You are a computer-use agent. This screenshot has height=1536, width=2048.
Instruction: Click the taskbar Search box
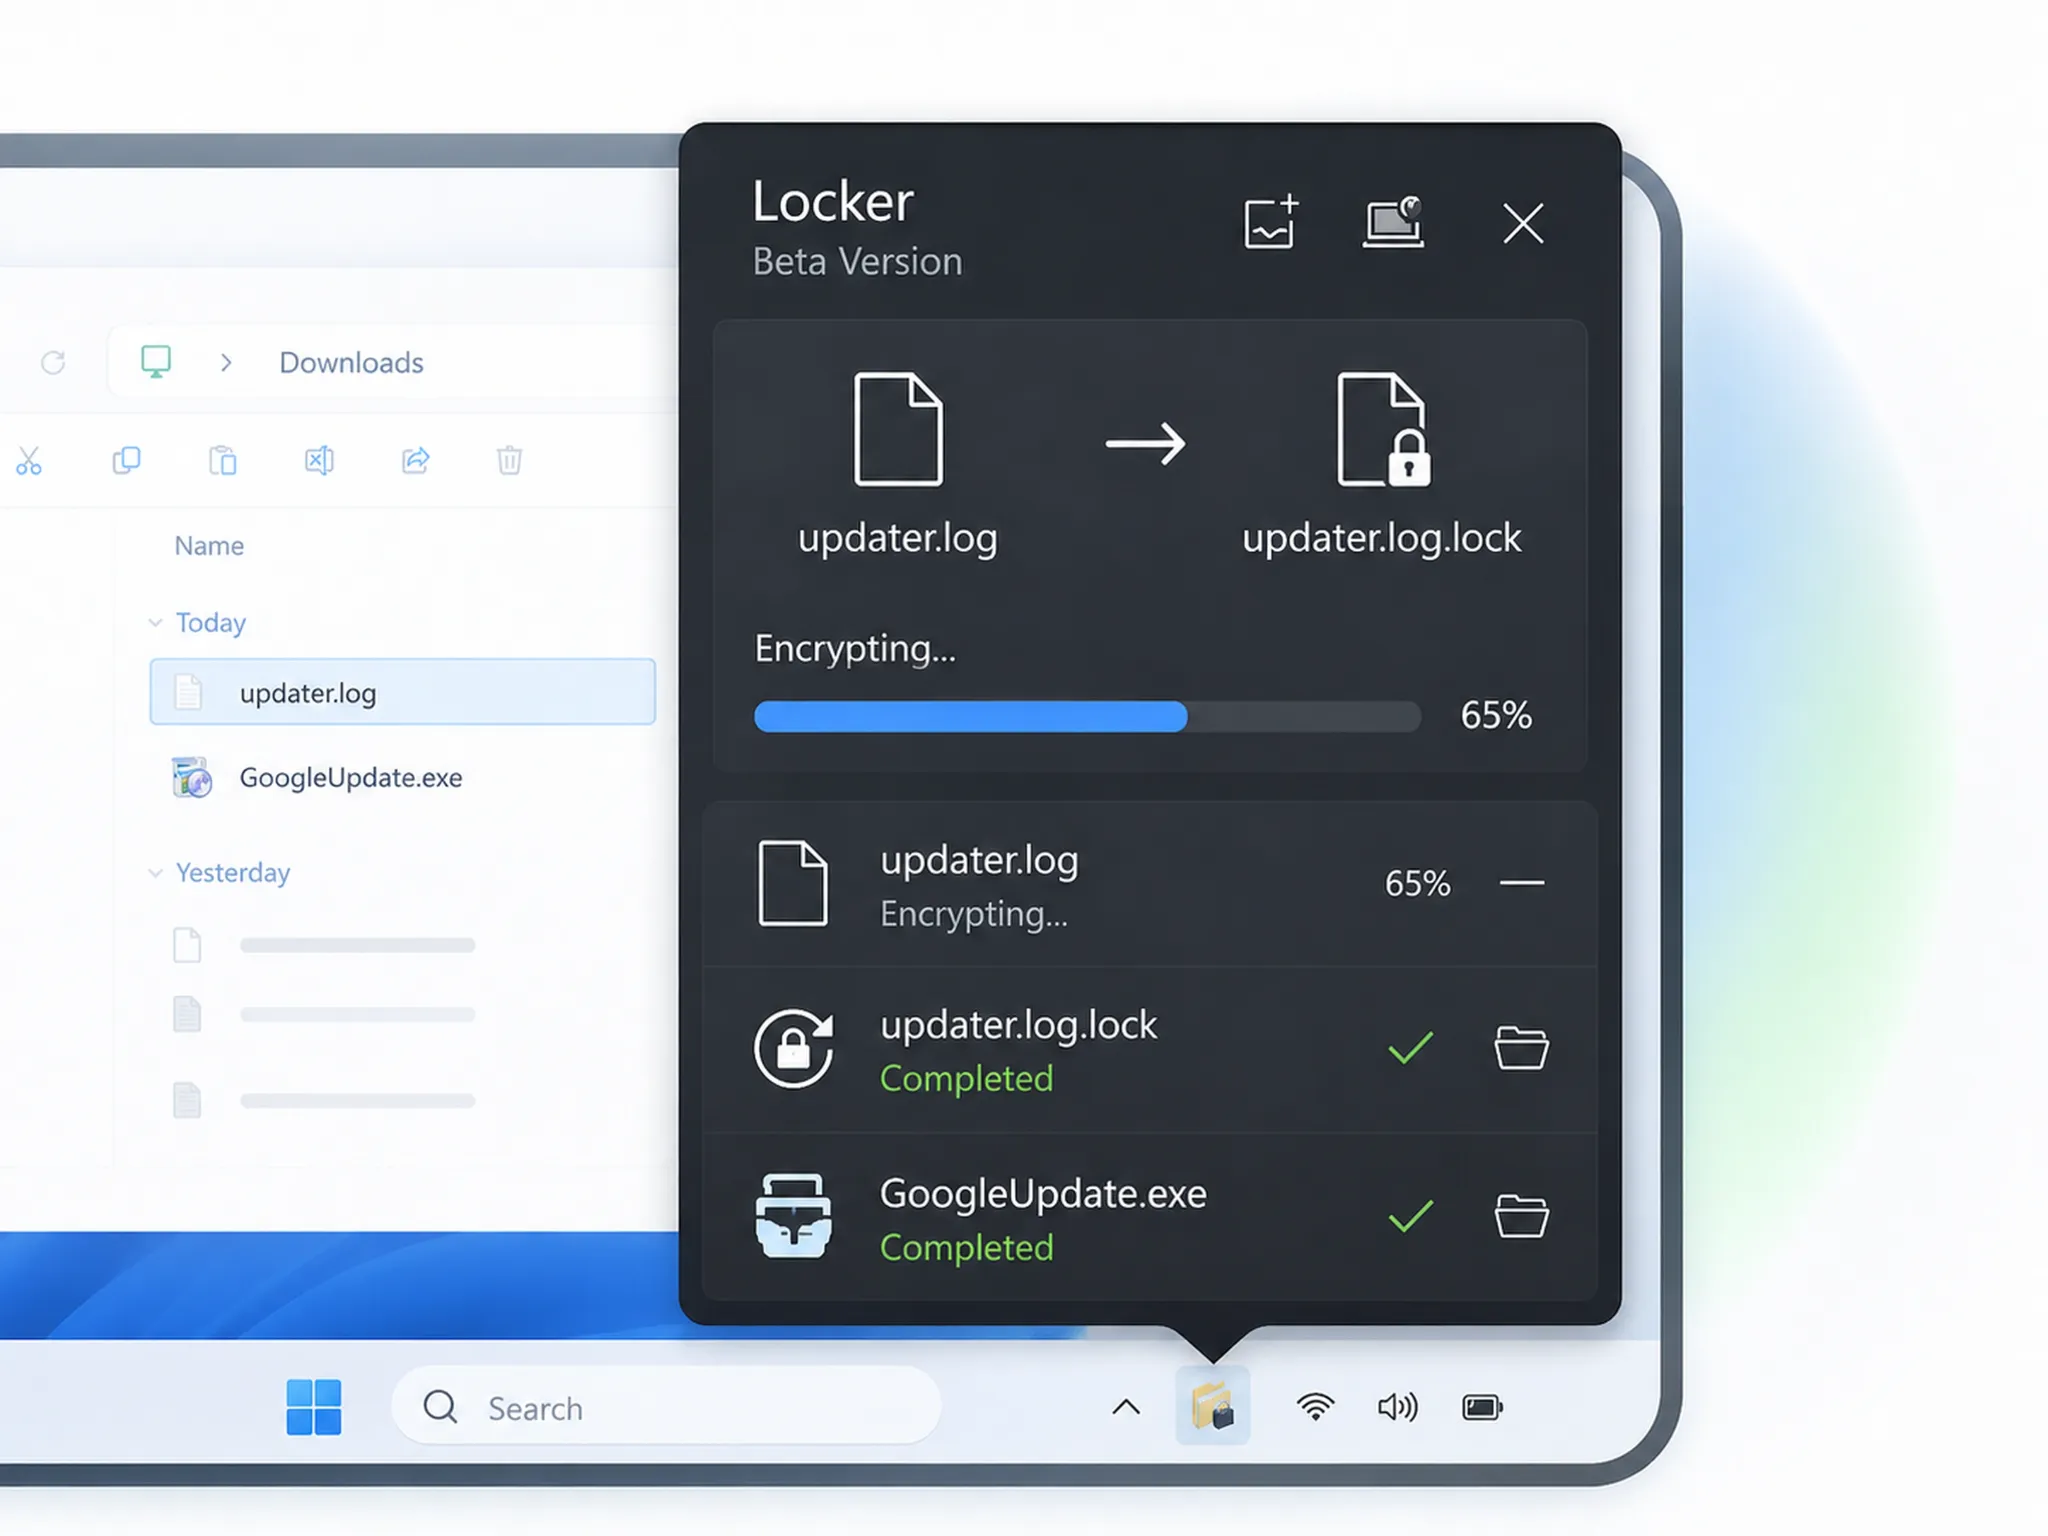tap(667, 1407)
